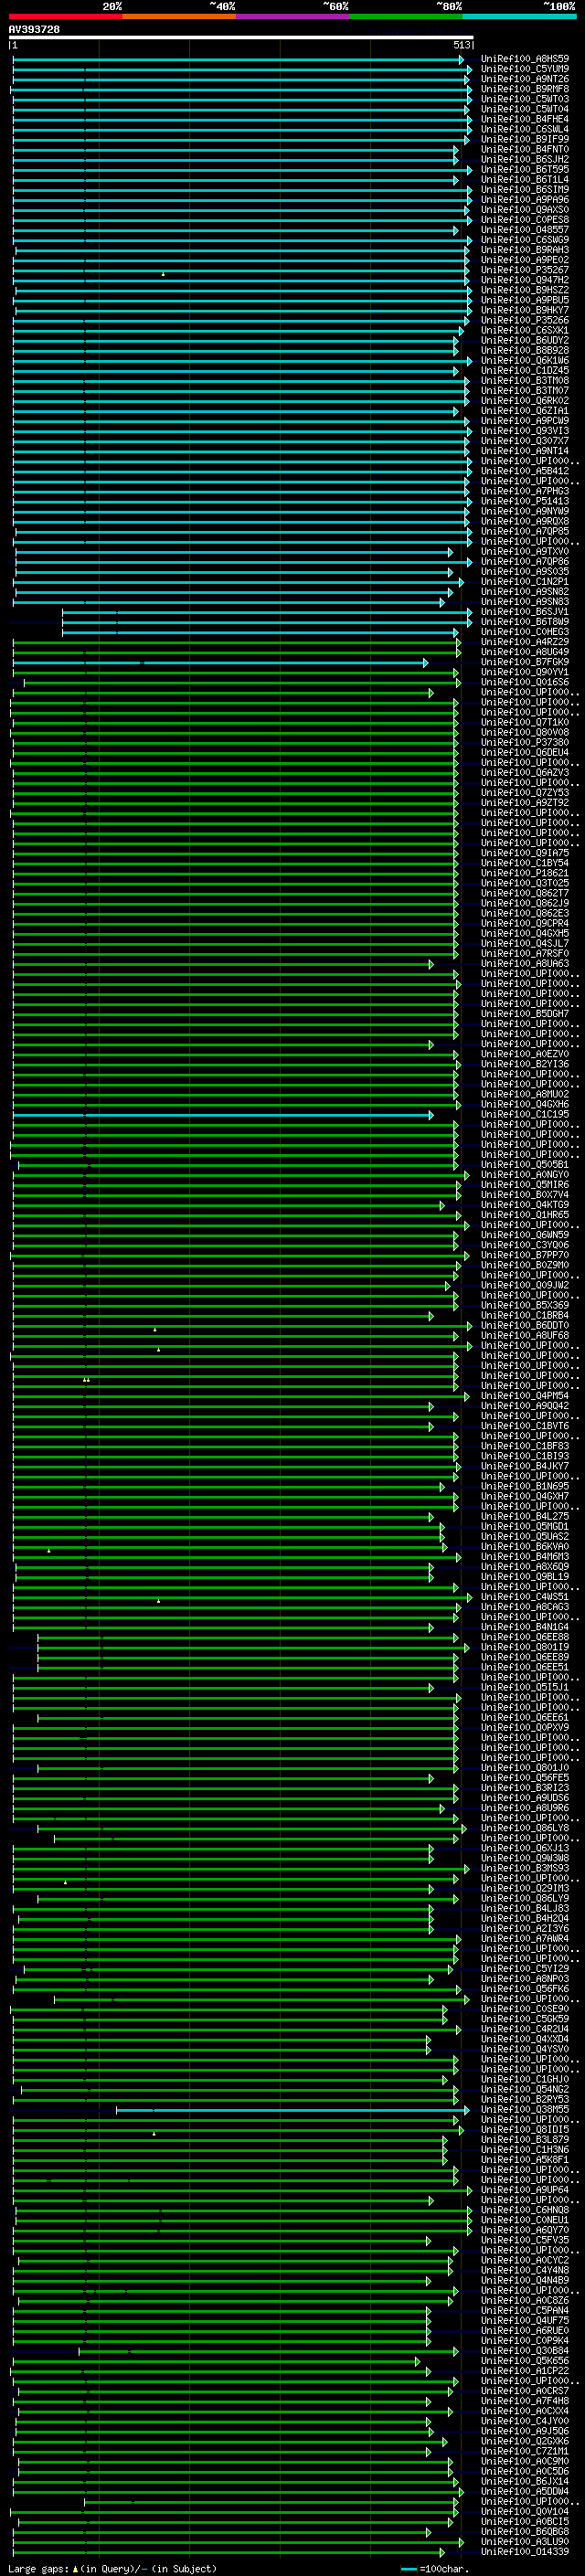
Task: Select hit label UniRef100_P35267
Action: coord(525,270)
